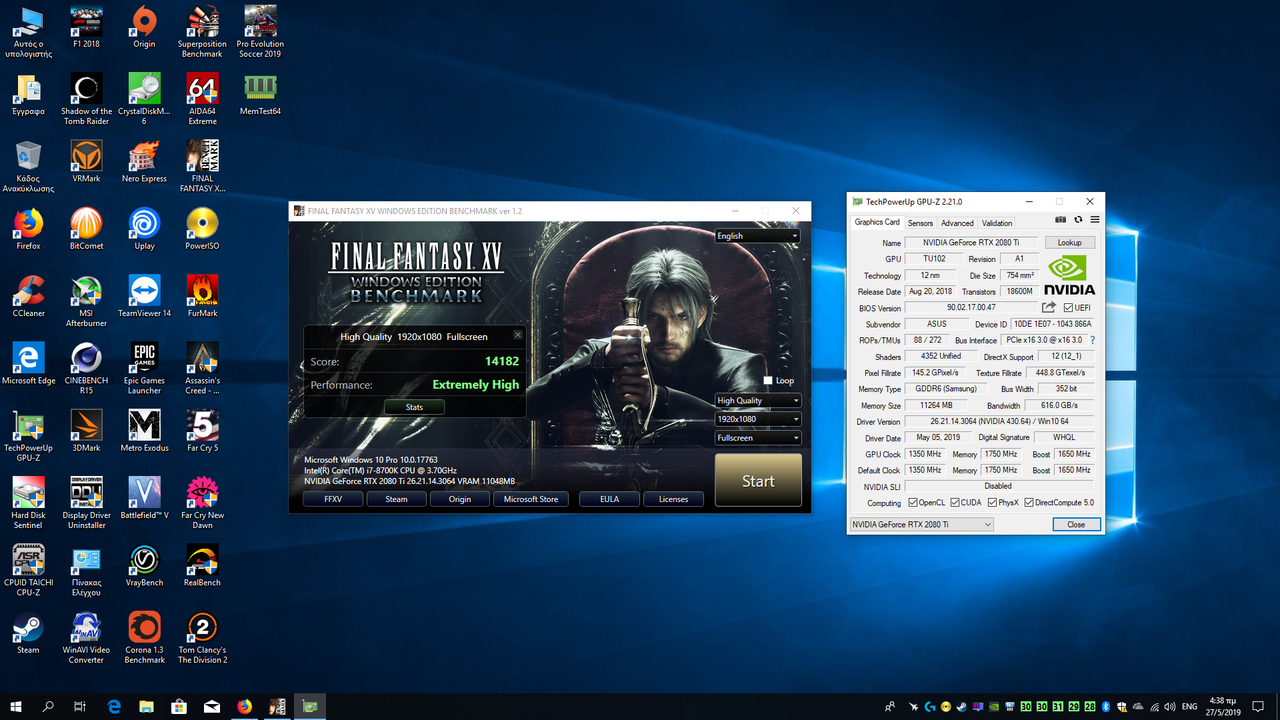
Task: Click the FFXV link button
Action: [x=333, y=499]
